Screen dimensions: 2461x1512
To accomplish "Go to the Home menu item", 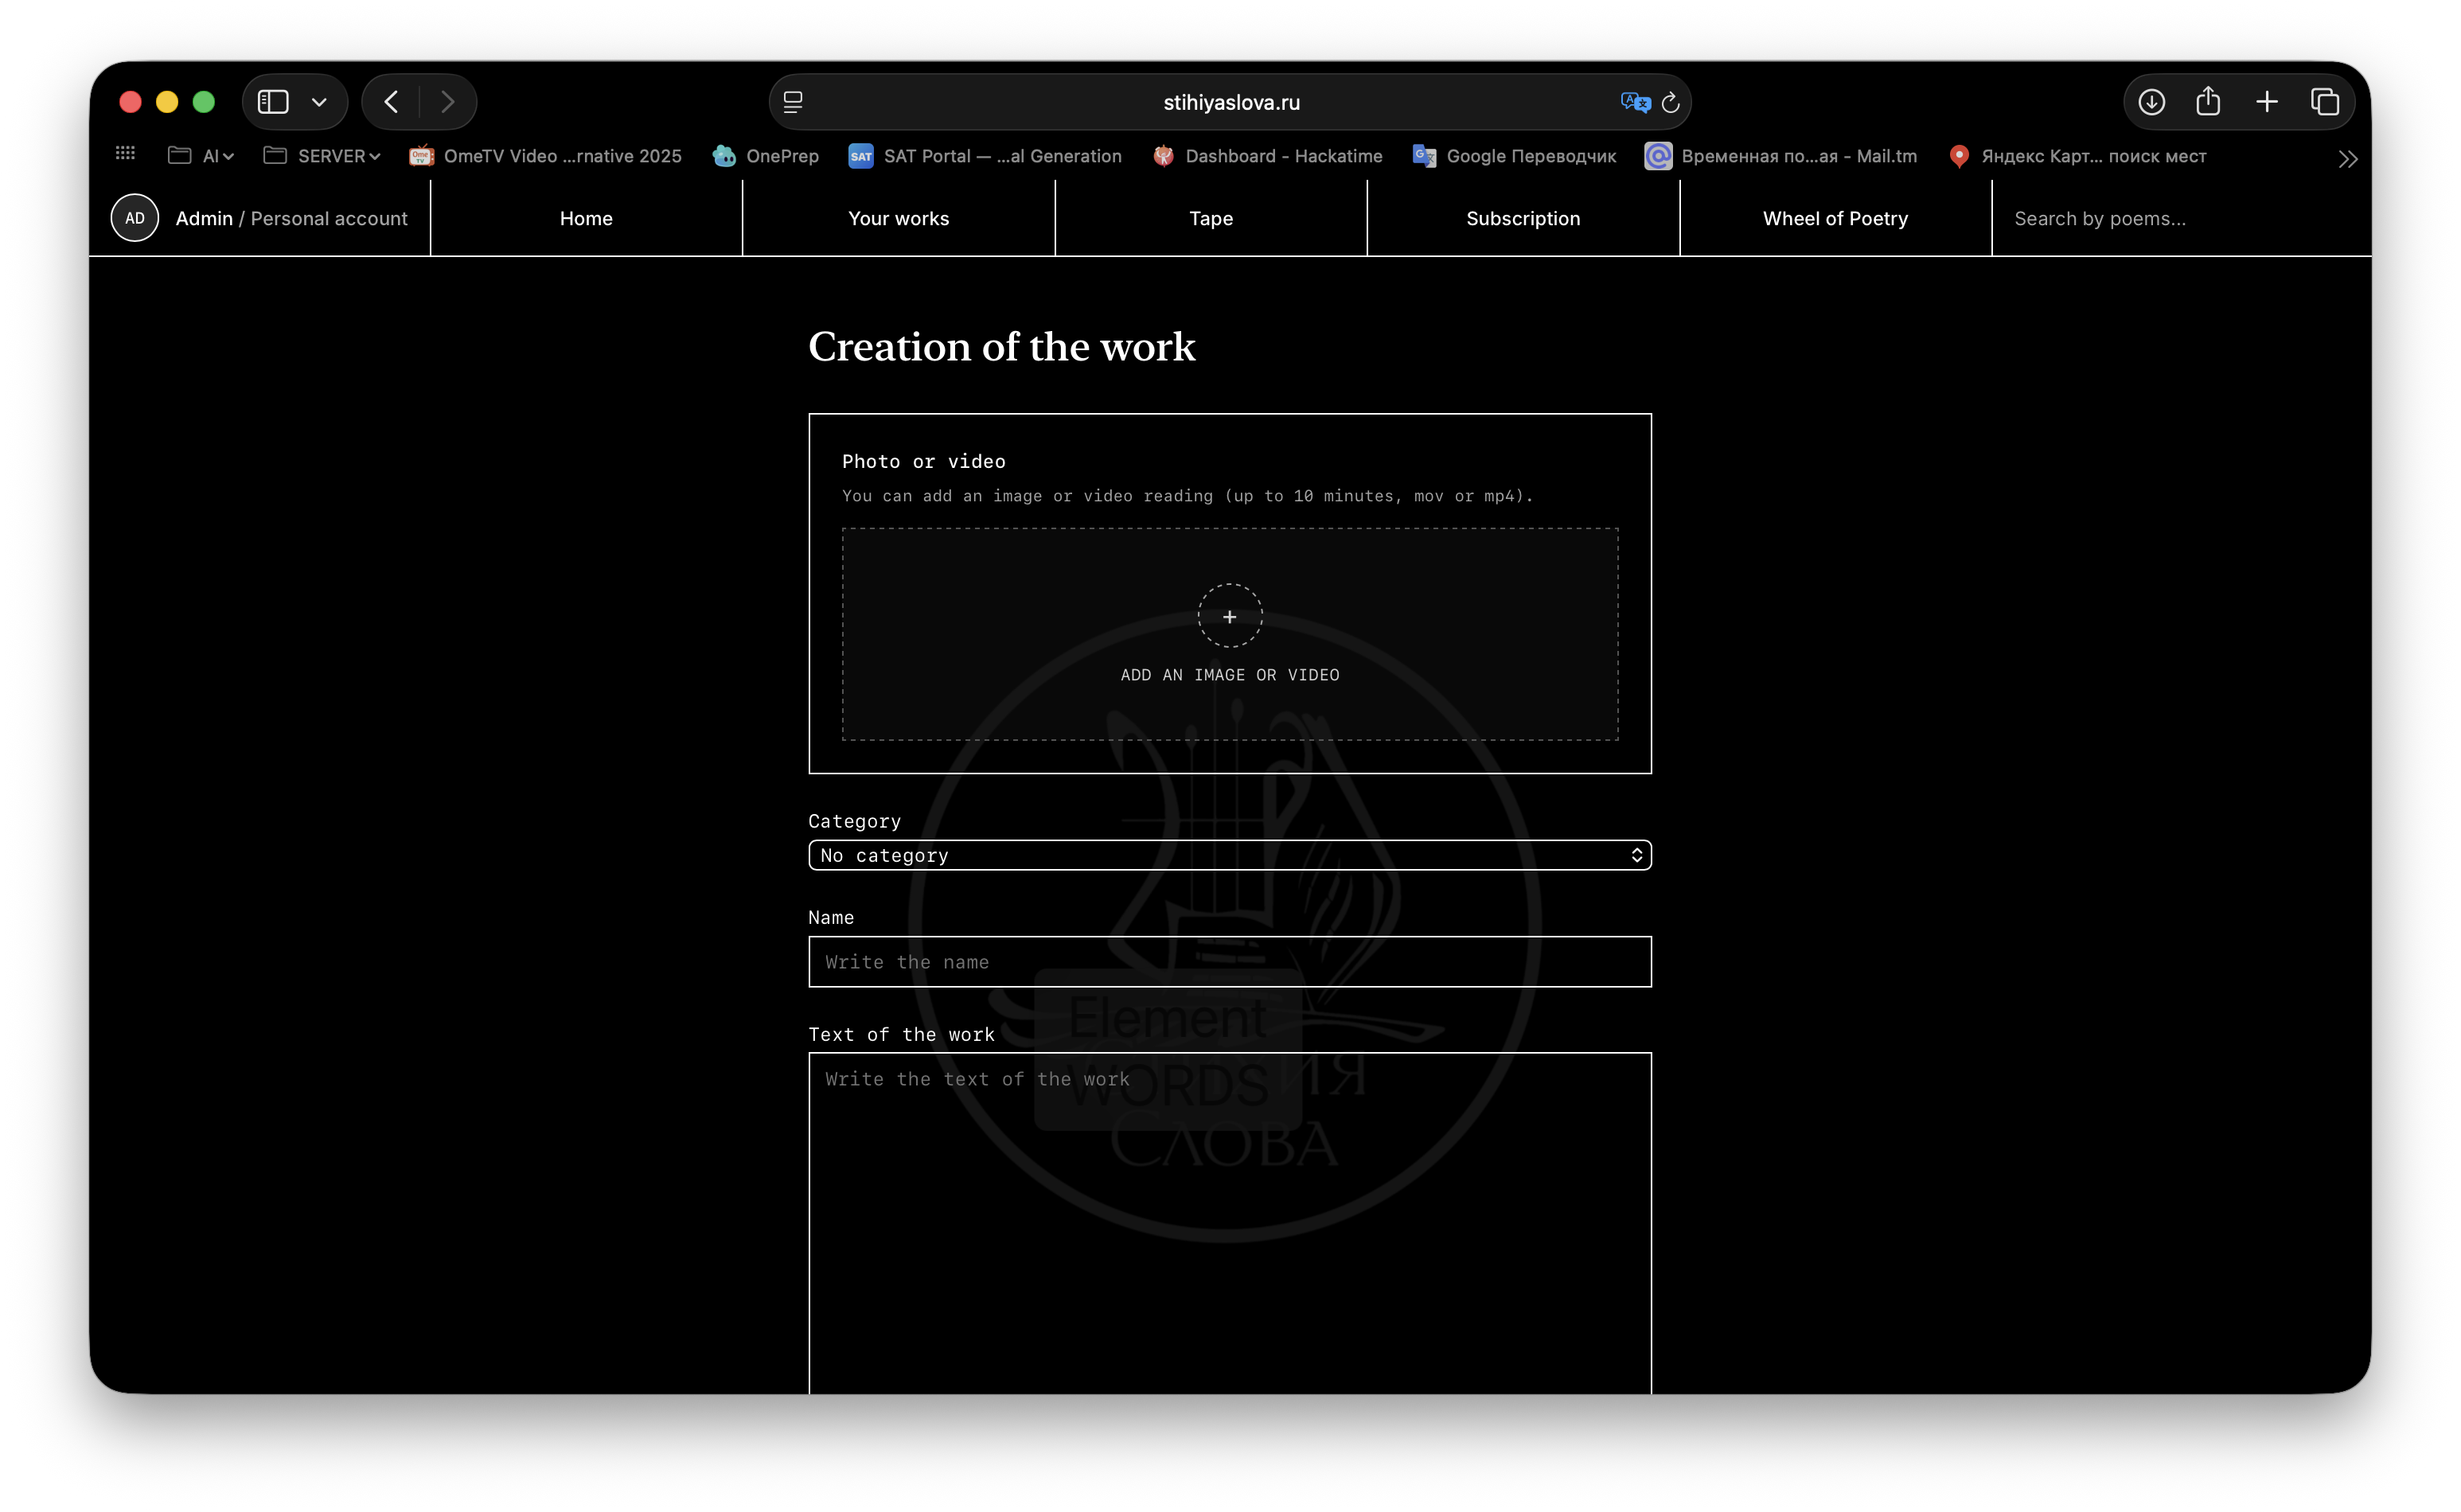I will point(586,218).
